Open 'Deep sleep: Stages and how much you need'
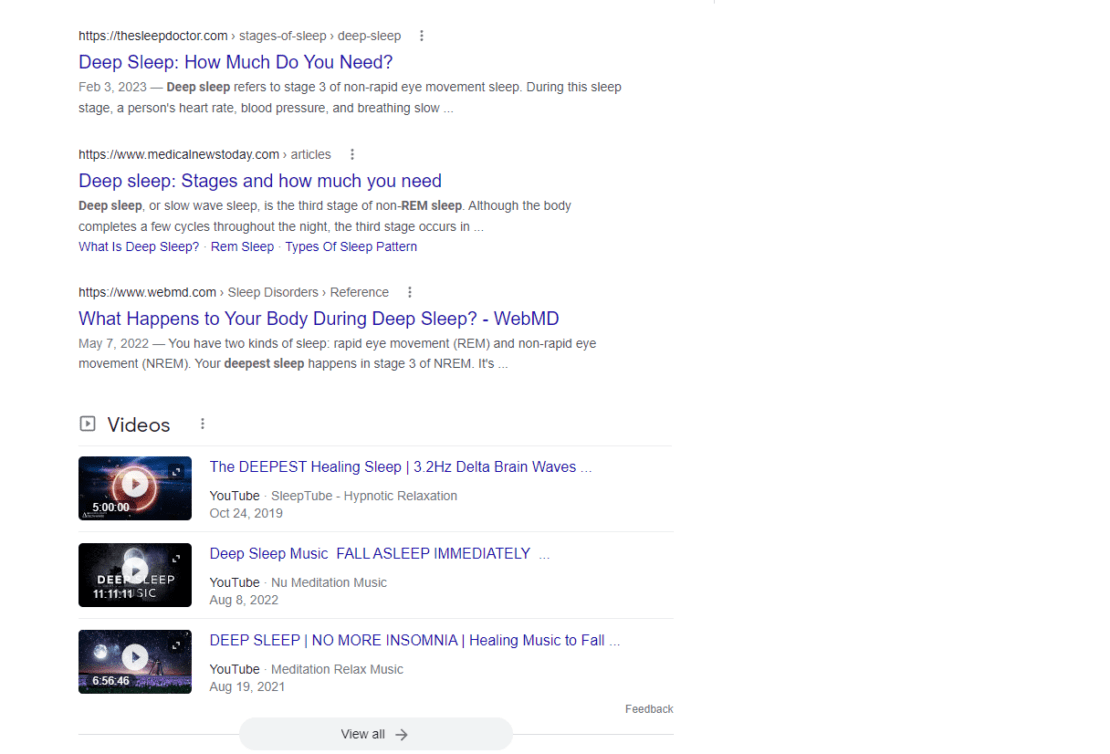 pyautogui.click(x=260, y=181)
